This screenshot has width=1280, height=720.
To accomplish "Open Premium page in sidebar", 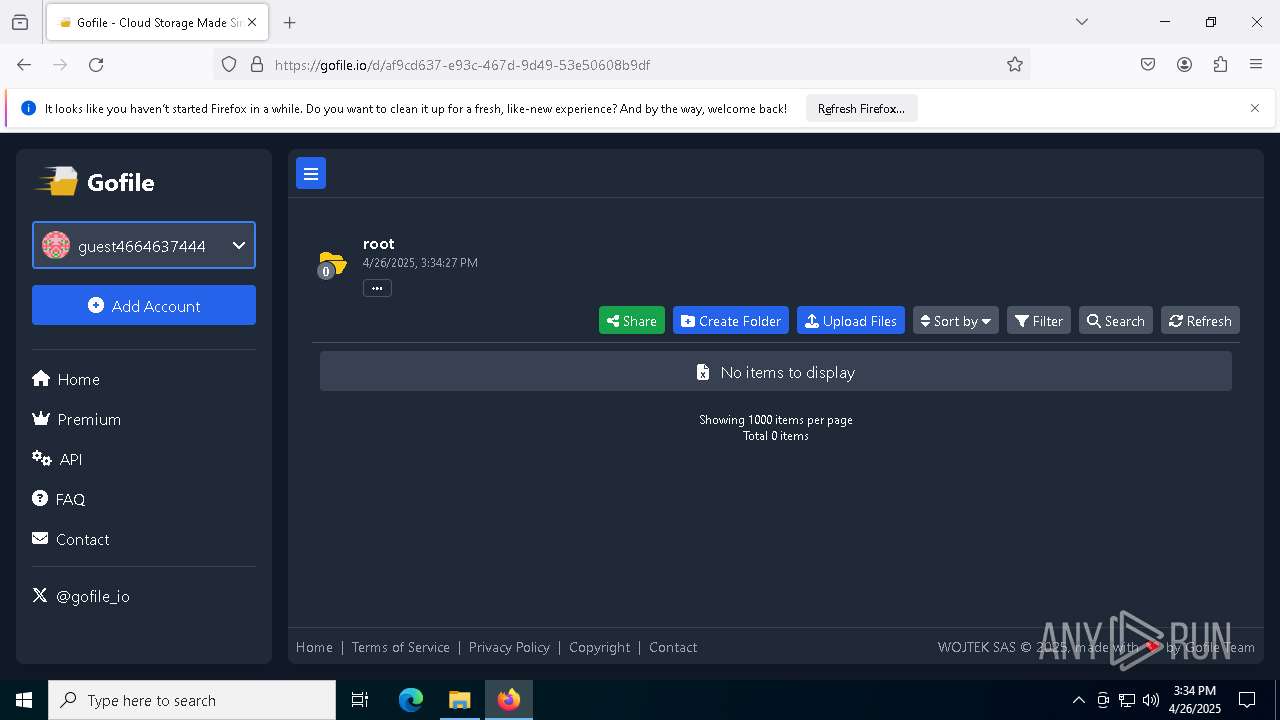I will pyautogui.click(x=76, y=419).
